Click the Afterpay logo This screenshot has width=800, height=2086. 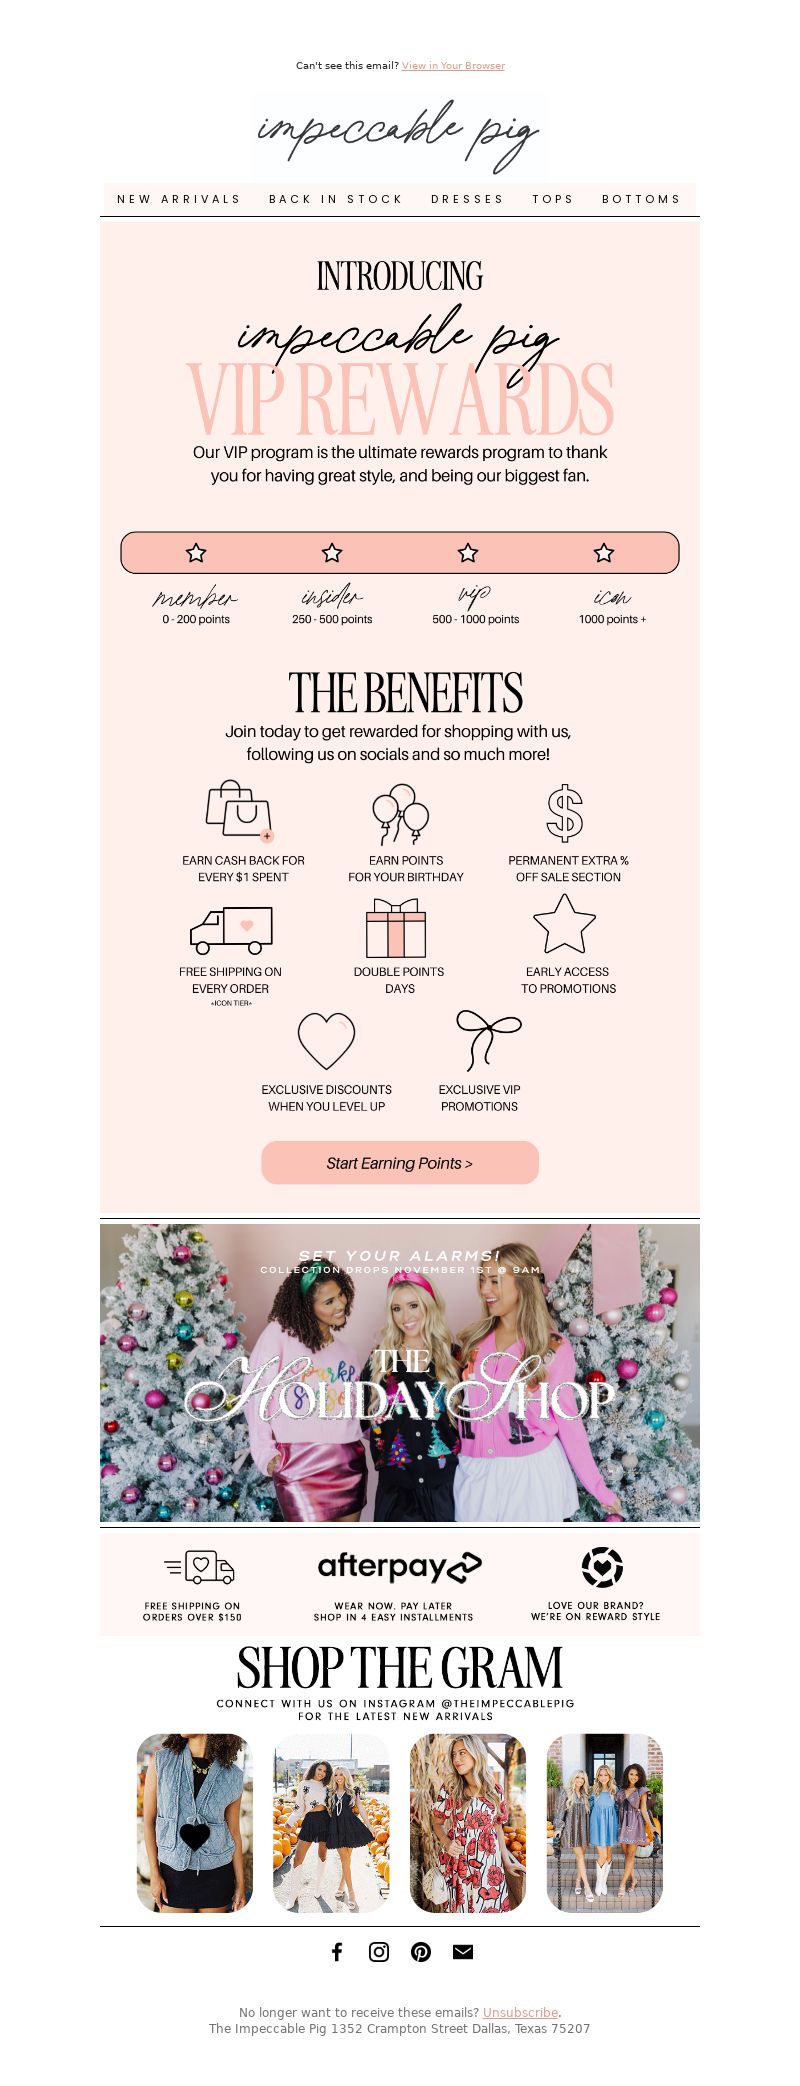pos(399,1567)
